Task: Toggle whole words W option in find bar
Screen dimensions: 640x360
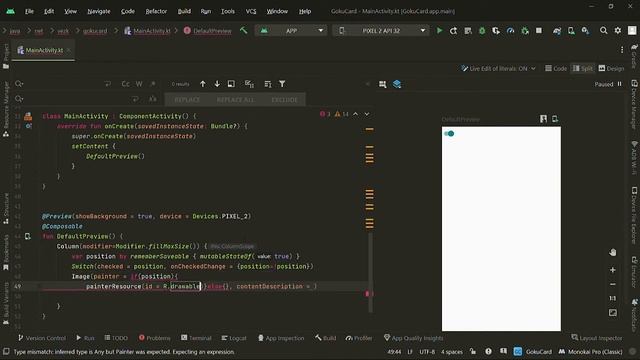Action: pyautogui.click(x=139, y=84)
